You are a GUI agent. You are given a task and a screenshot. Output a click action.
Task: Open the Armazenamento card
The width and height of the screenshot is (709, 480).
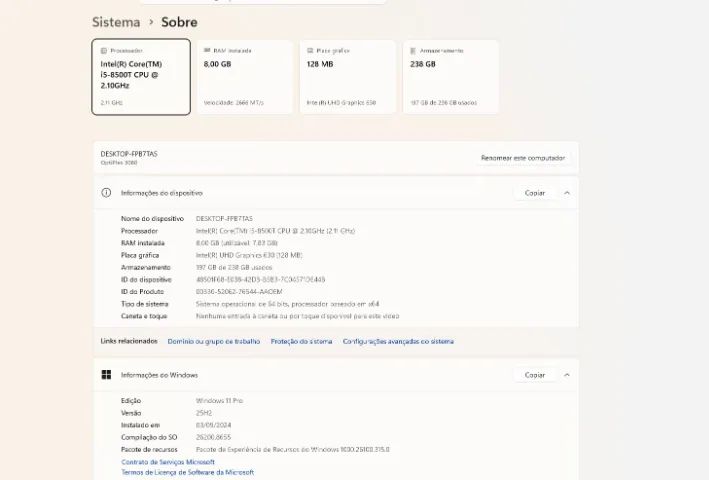click(451, 77)
